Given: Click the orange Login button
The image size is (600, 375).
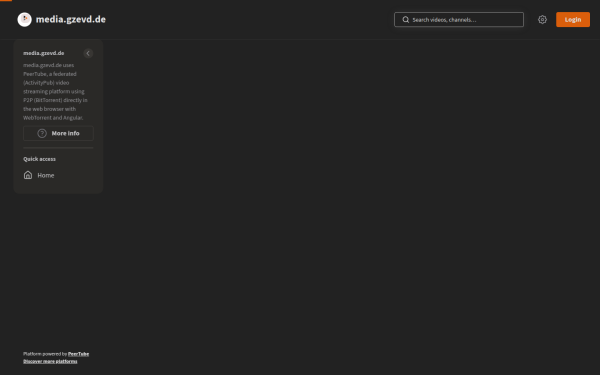Looking at the screenshot, I should pos(573,20).
